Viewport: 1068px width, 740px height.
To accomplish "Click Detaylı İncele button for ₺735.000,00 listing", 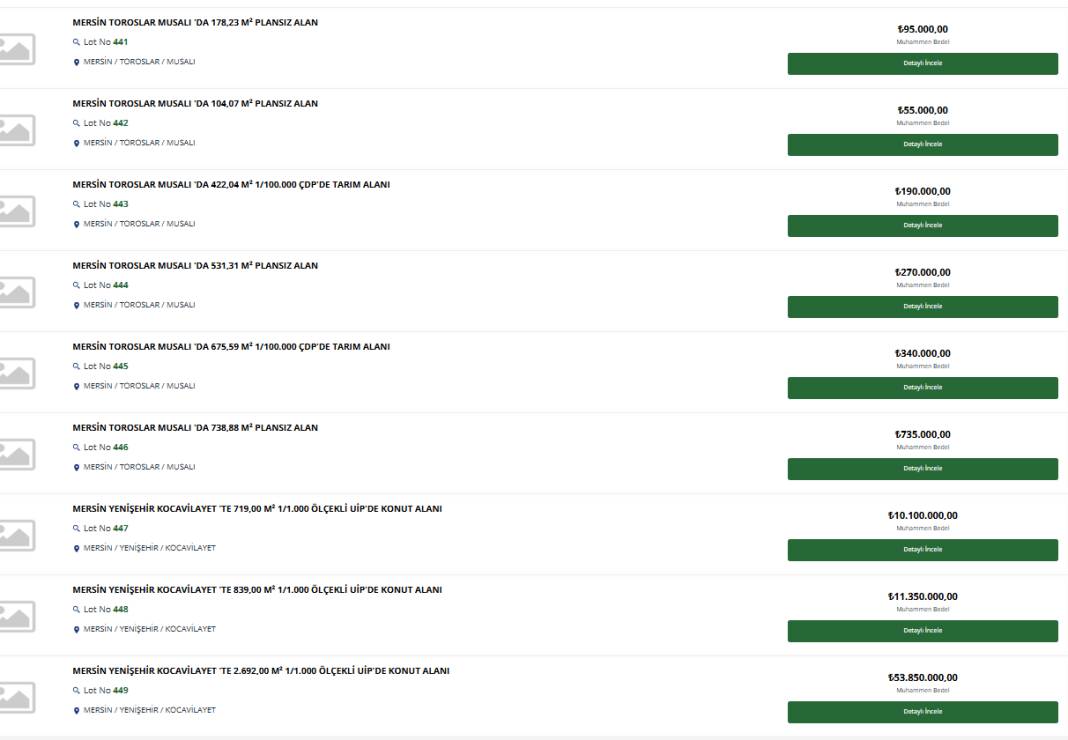I will click(922, 469).
